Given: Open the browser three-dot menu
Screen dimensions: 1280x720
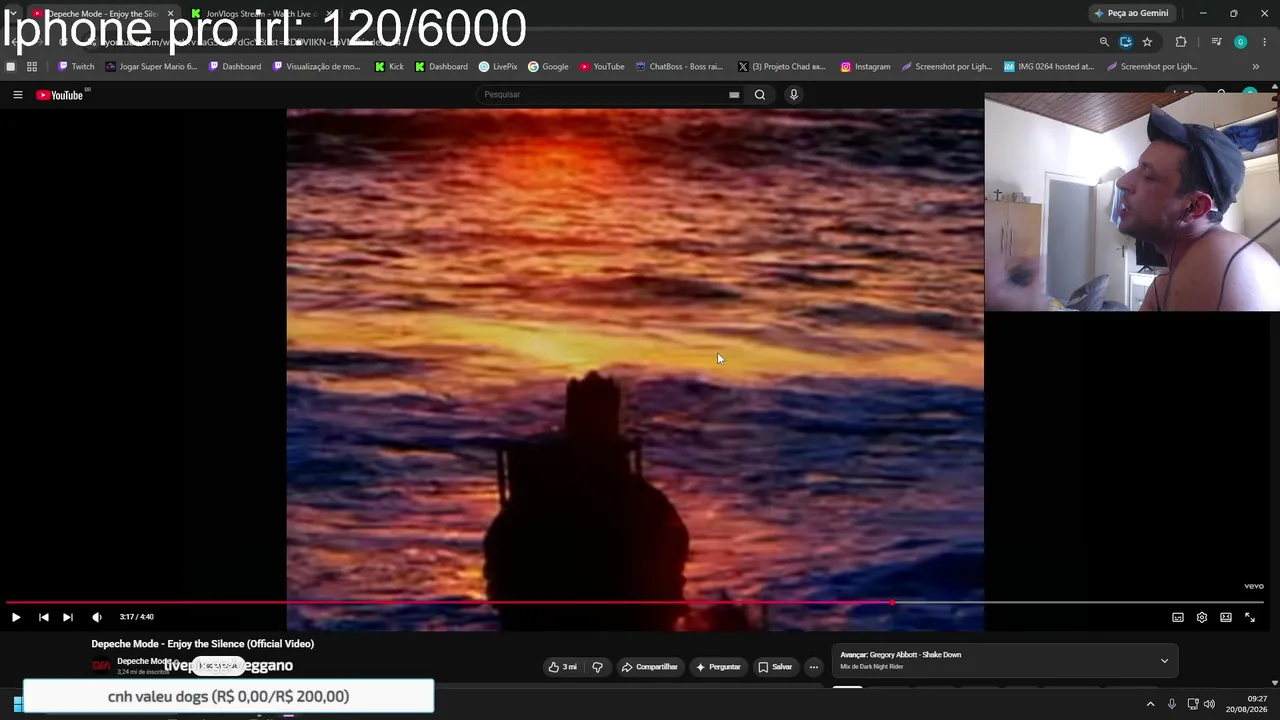Looking at the screenshot, I should point(1265,42).
